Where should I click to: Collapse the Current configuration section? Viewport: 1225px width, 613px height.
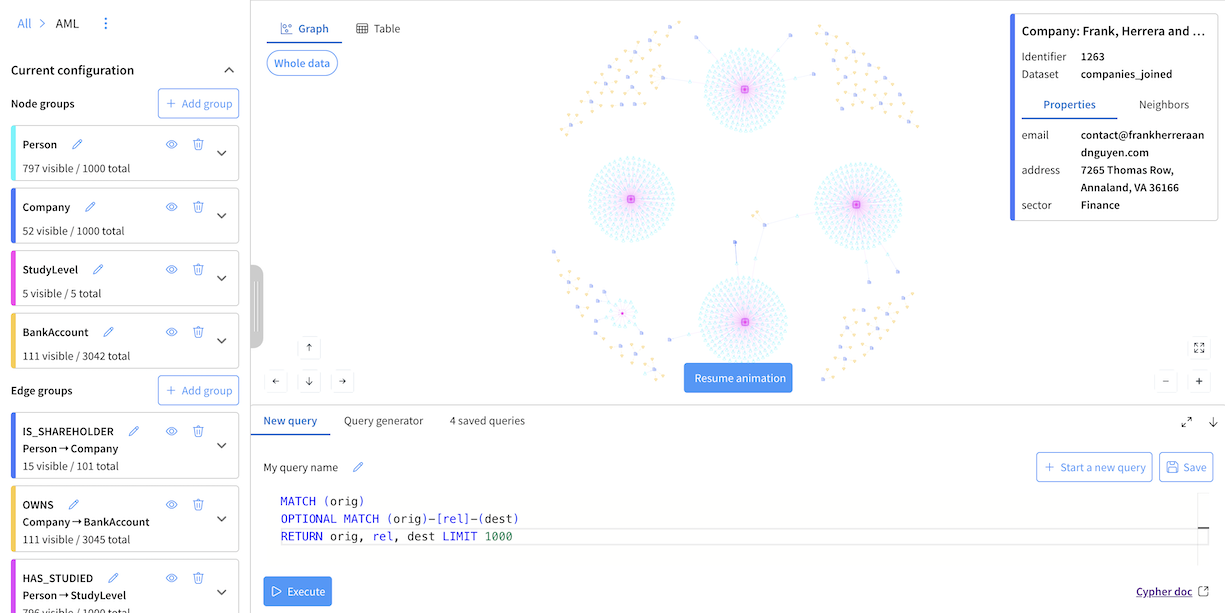coord(228,70)
